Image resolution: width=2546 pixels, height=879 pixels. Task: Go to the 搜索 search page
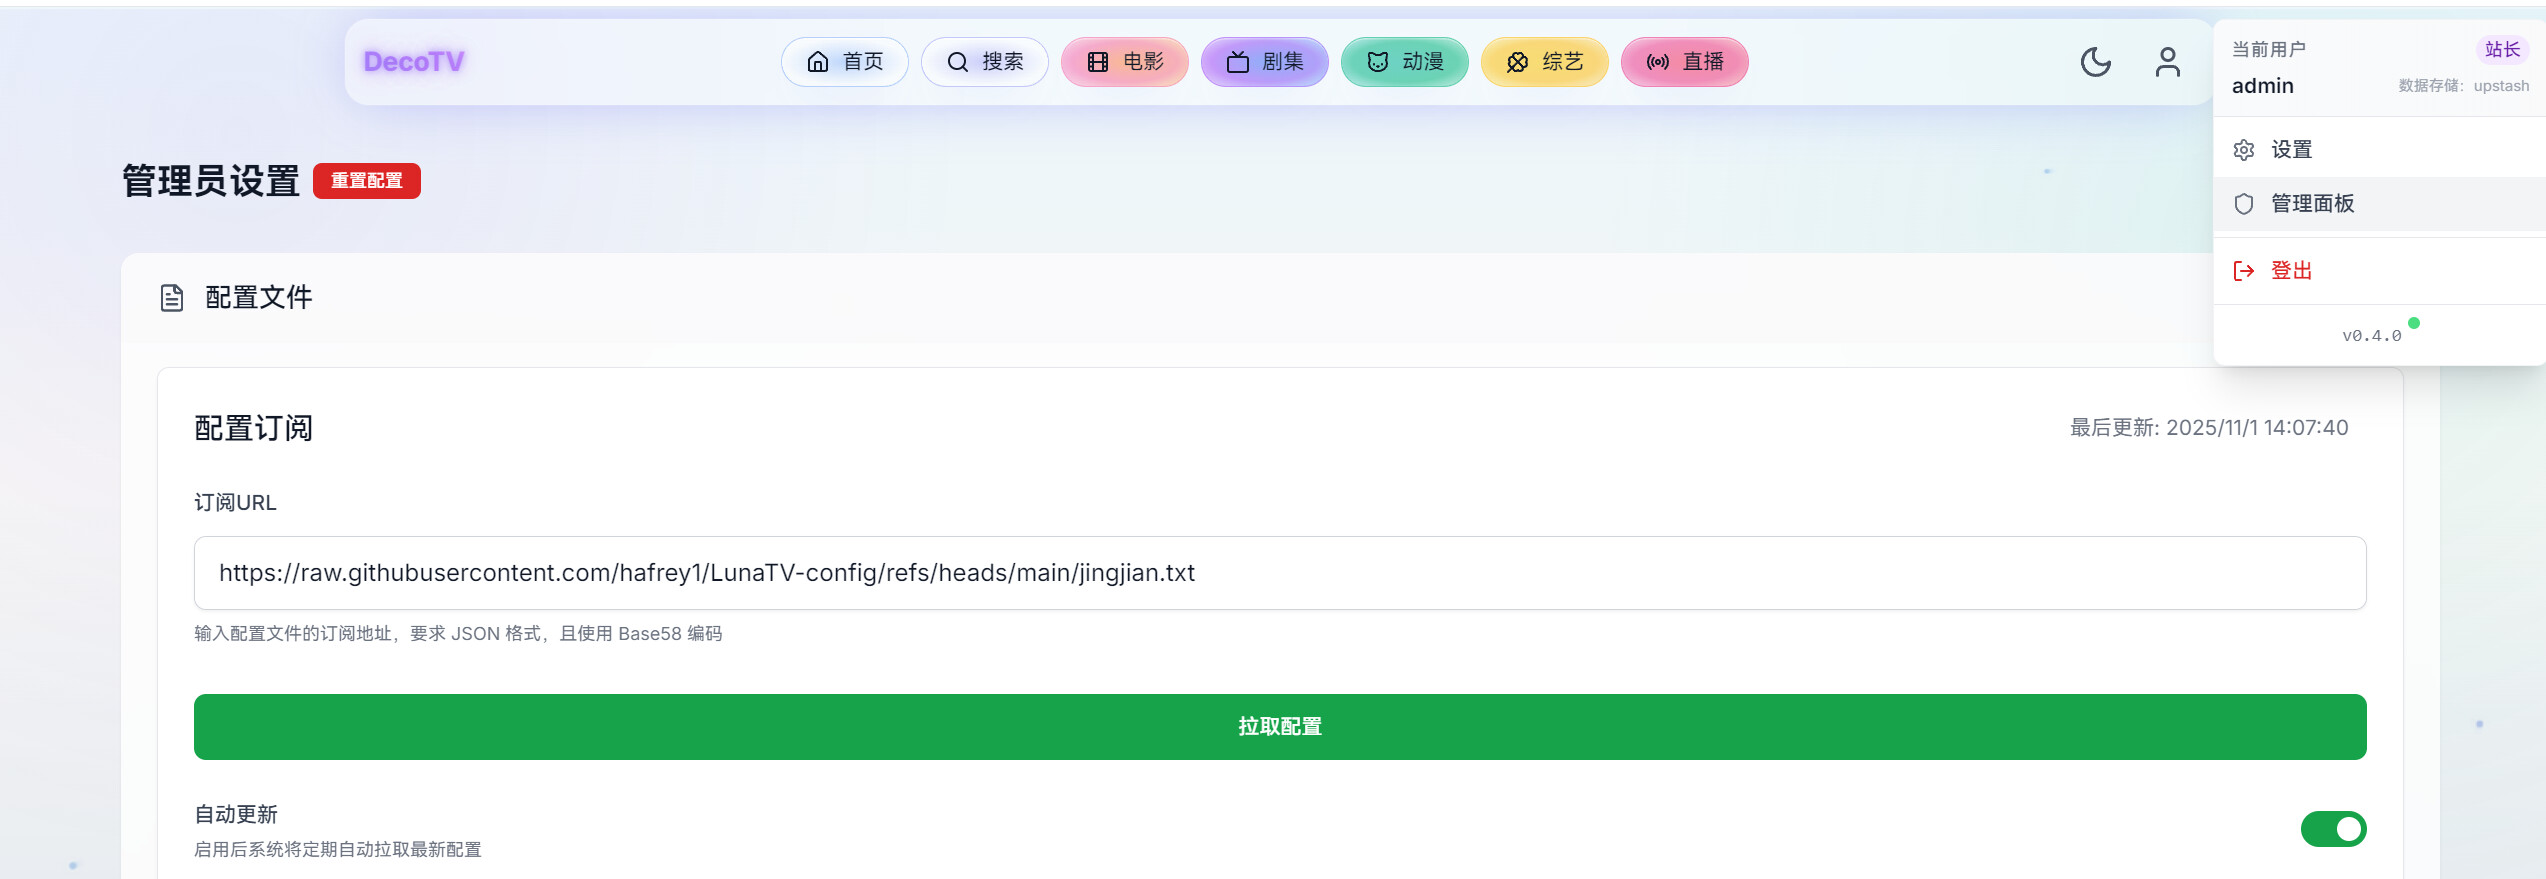tap(985, 62)
